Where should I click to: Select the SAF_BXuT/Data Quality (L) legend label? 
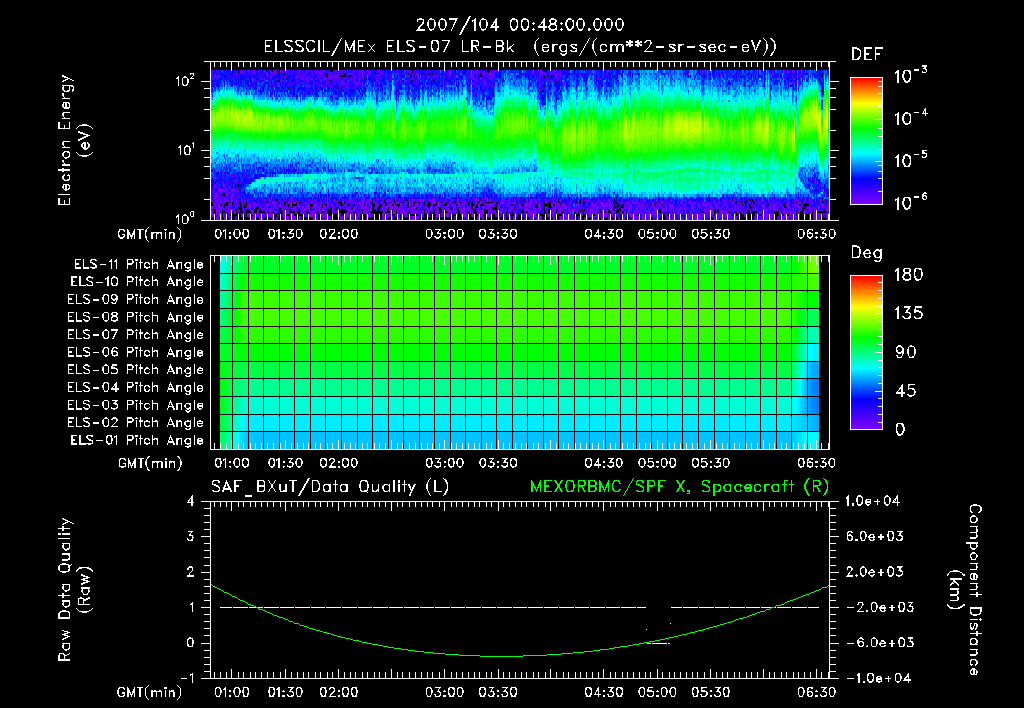click(x=329, y=487)
